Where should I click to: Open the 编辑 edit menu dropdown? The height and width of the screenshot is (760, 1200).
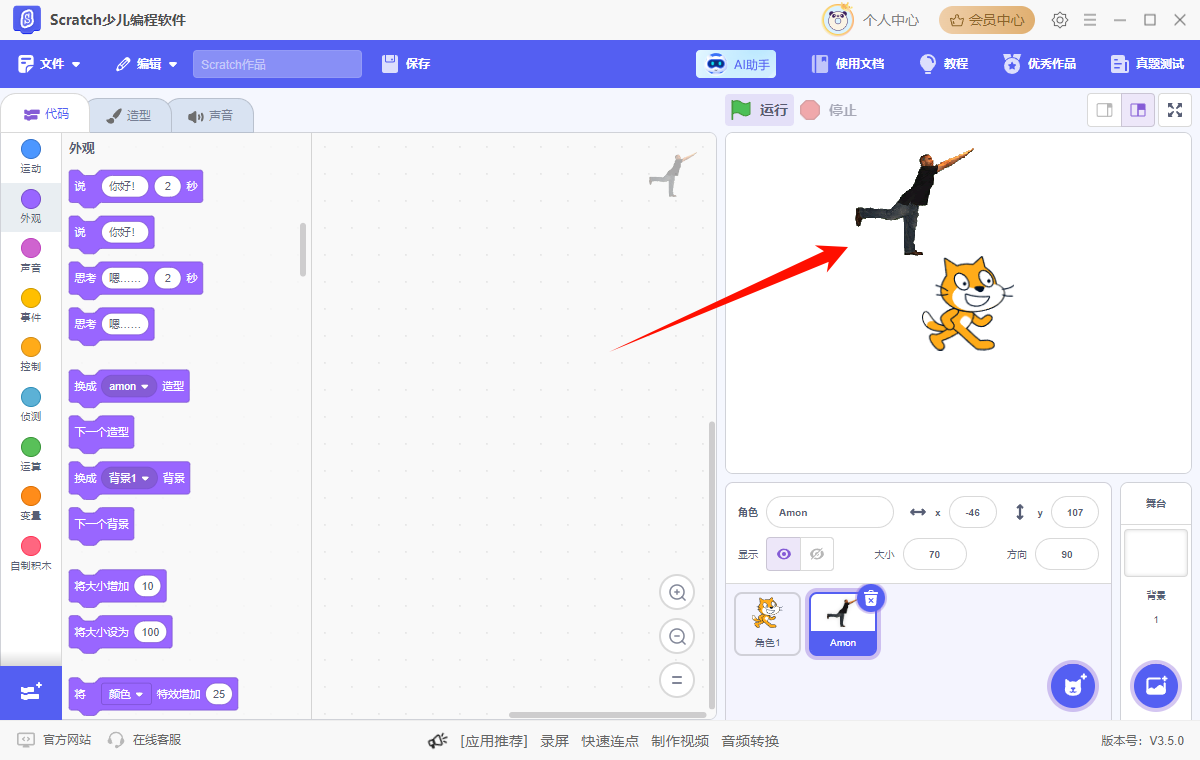tap(147, 64)
